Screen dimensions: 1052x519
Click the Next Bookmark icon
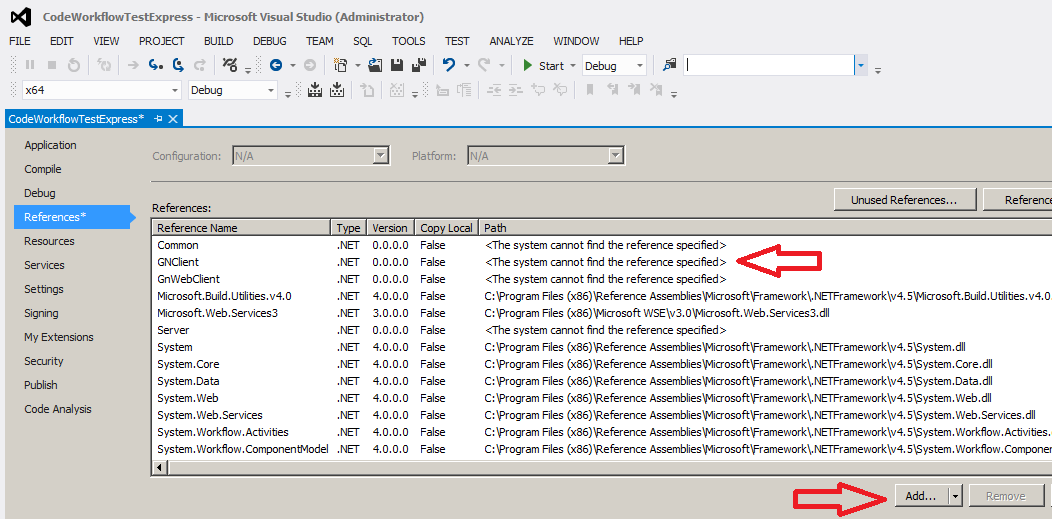tap(634, 89)
